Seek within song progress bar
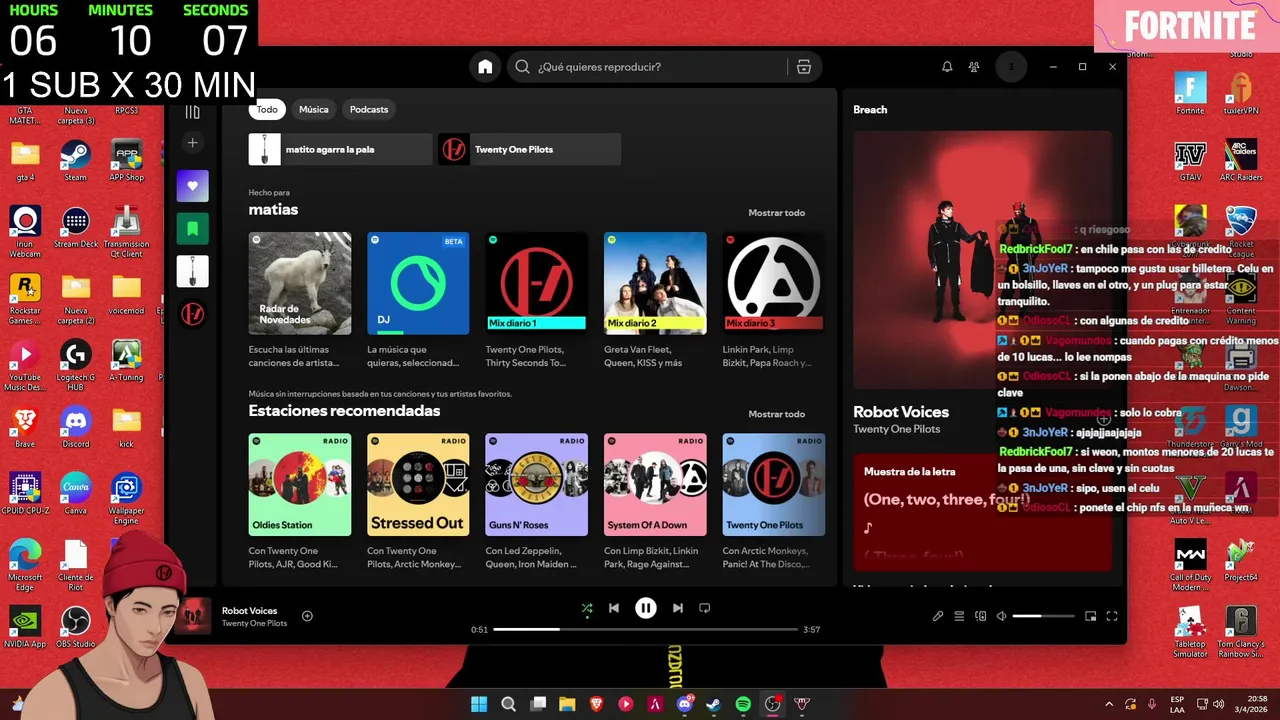 [x=645, y=629]
